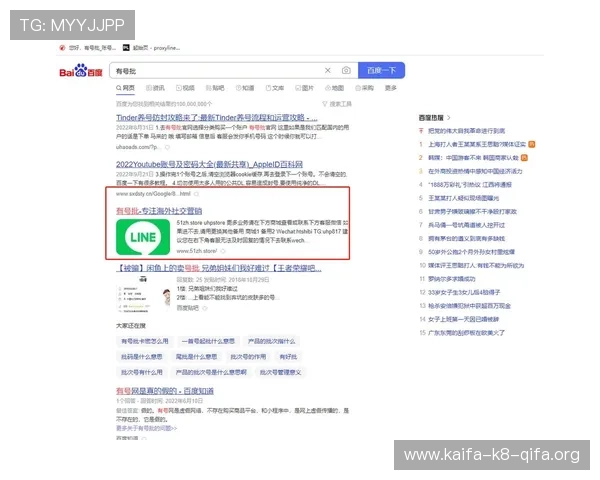The height and width of the screenshot is (480, 600).
Task: Select related search 批次号有什么用
Action: [142, 372]
